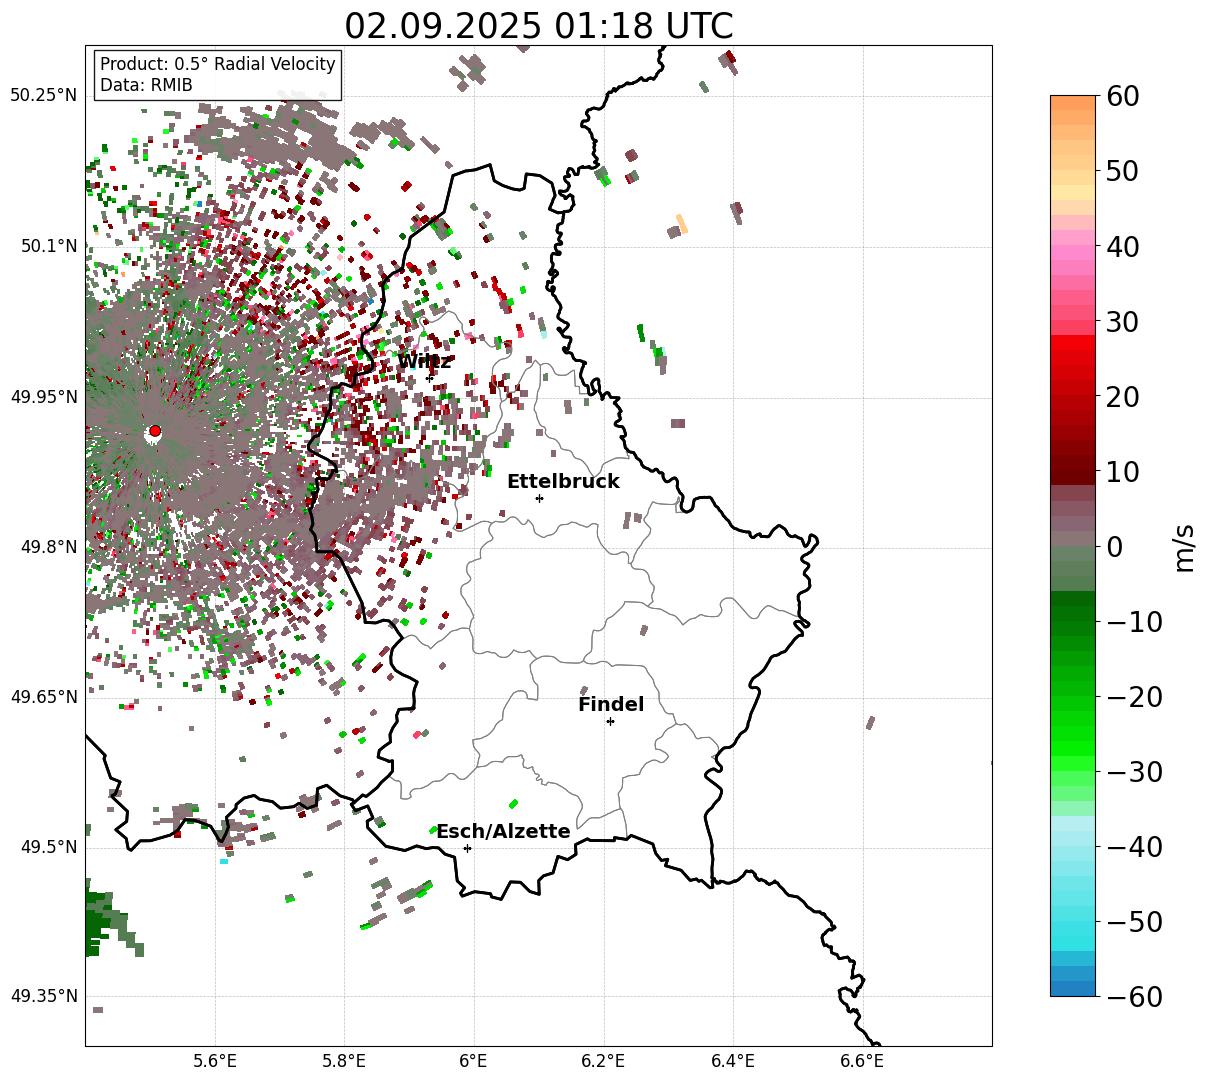The image size is (1207, 1081).
Task: Select the Findel city label
Action: (x=611, y=704)
